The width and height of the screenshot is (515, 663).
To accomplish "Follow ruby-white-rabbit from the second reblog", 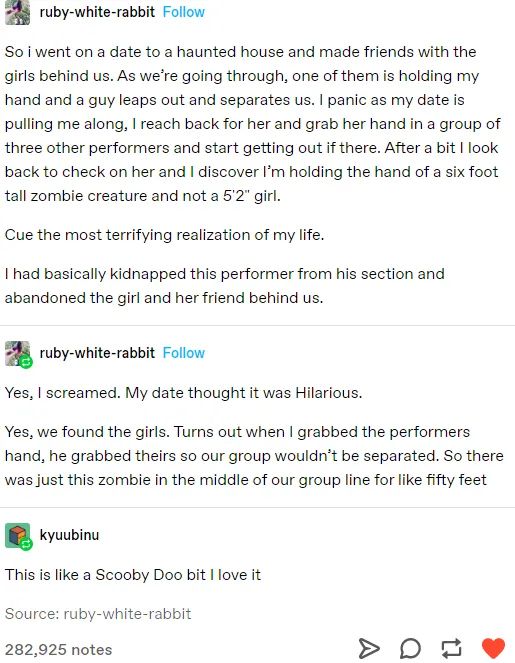I will coord(184,353).
